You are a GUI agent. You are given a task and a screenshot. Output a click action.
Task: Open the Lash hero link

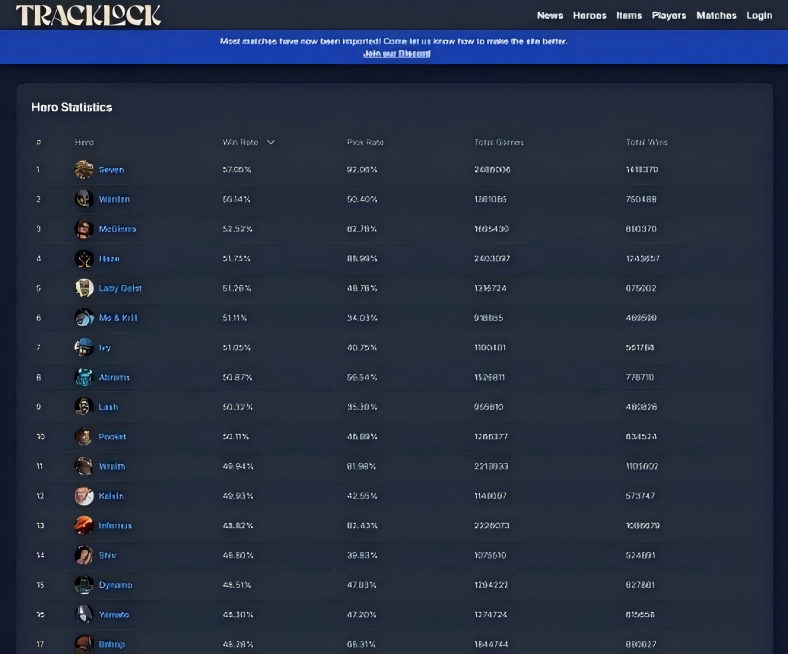(108, 407)
